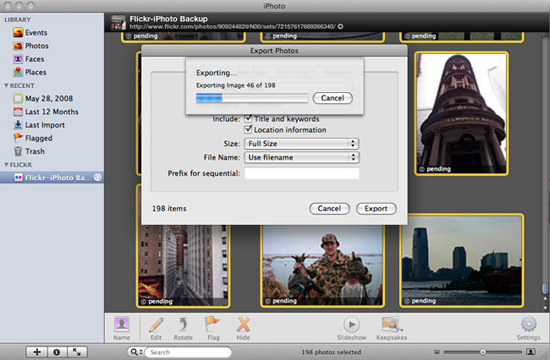Collapse the Recent section triangle

point(6,86)
